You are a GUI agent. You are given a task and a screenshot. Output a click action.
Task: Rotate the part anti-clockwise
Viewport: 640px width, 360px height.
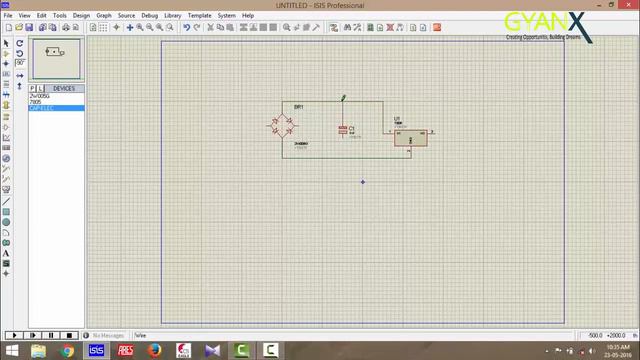tap(20, 53)
